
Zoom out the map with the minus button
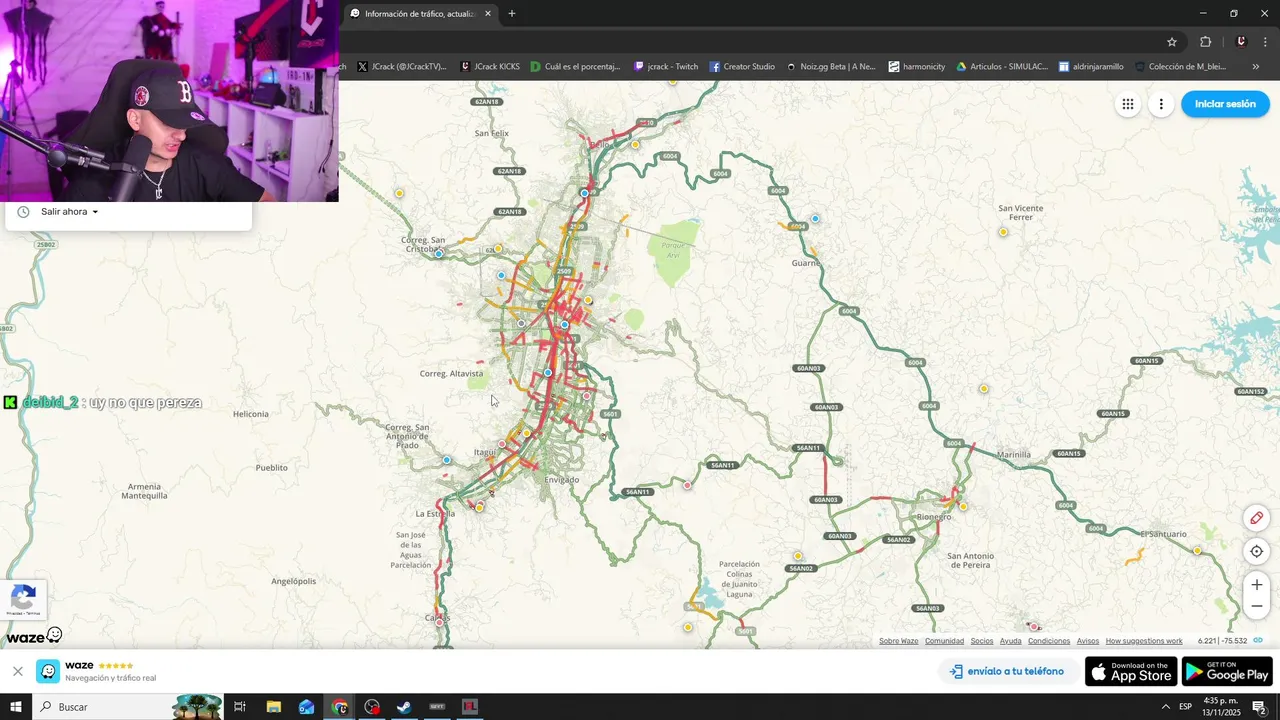(x=1257, y=606)
